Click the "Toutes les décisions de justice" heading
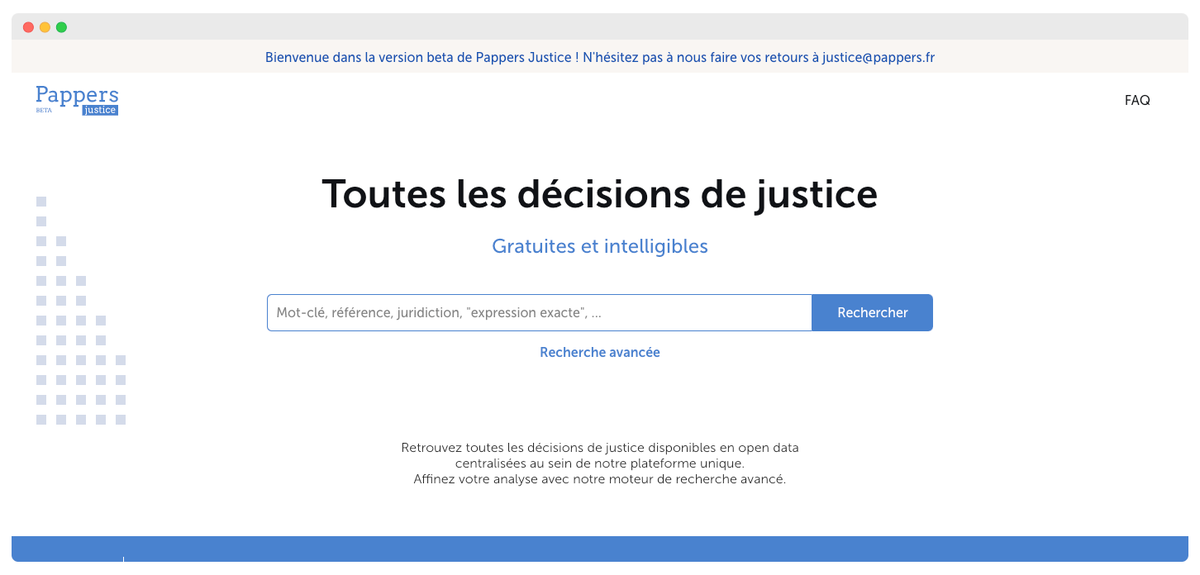 599,194
